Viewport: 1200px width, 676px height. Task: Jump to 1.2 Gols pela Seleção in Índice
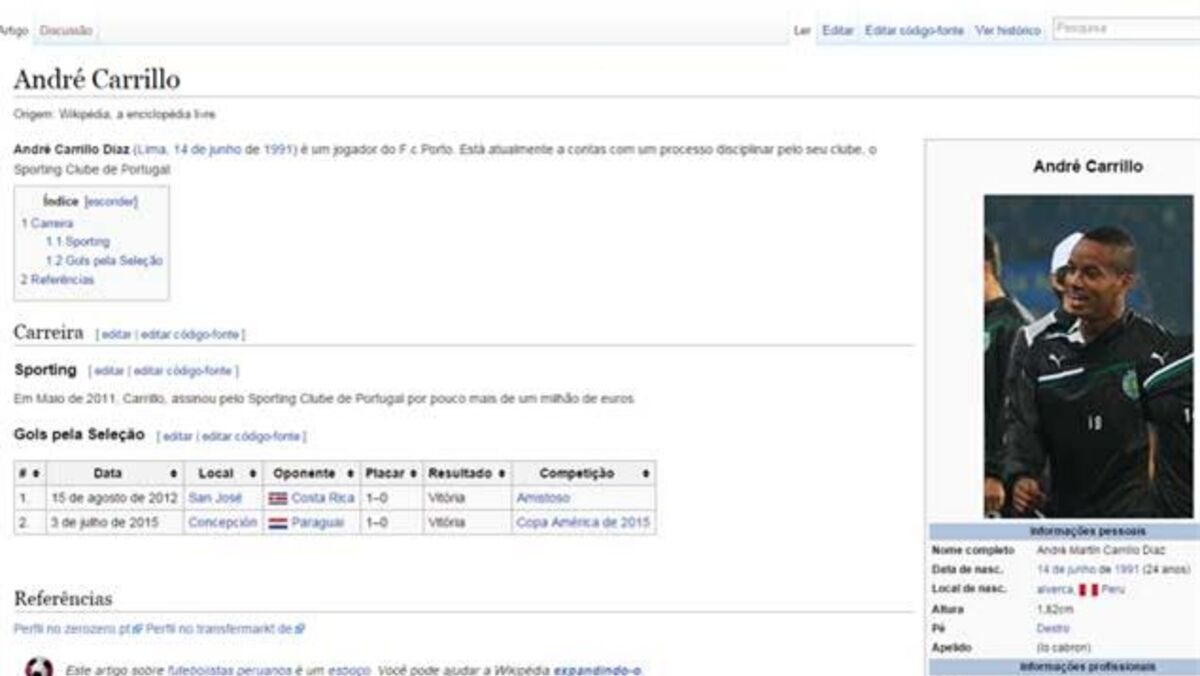104,261
